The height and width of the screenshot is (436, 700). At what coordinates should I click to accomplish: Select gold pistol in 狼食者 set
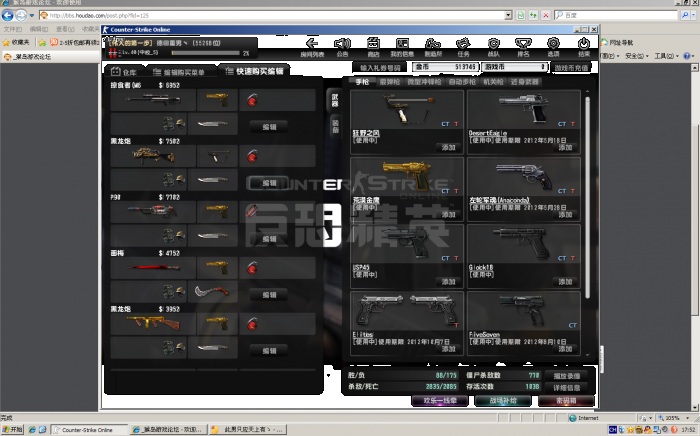pos(217,99)
